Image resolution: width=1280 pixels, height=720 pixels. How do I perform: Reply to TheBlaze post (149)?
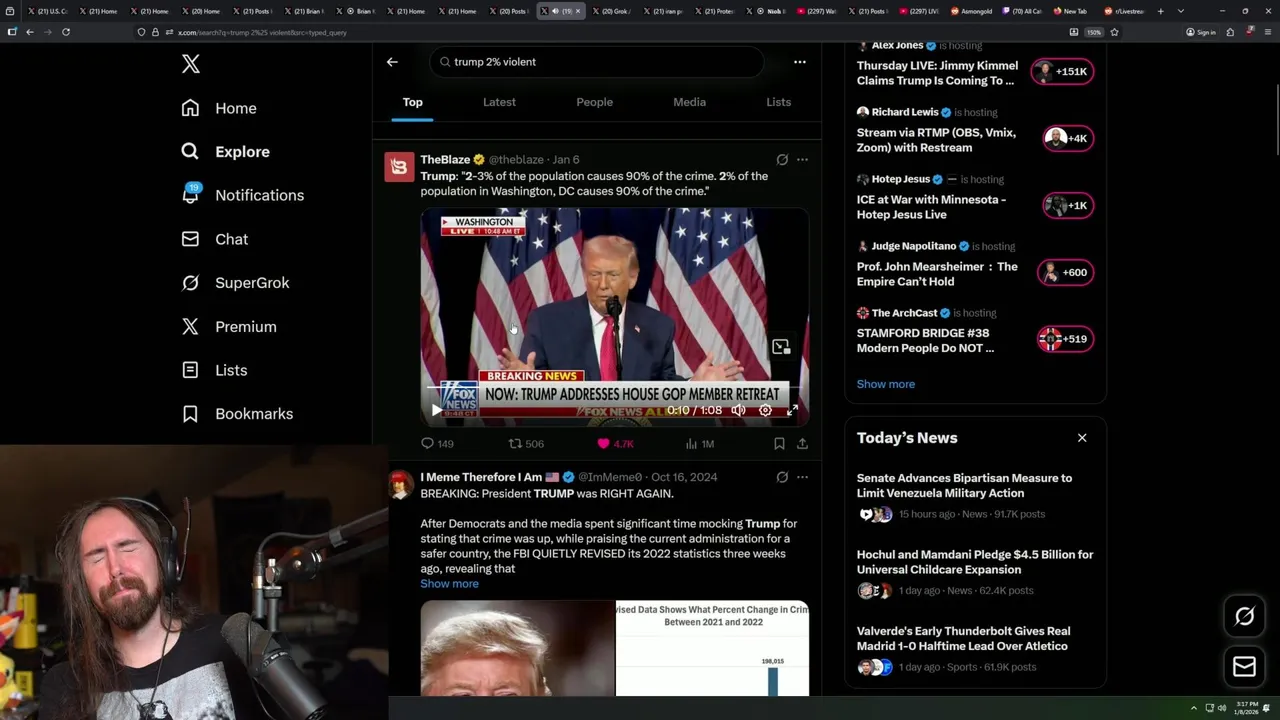pos(437,444)
